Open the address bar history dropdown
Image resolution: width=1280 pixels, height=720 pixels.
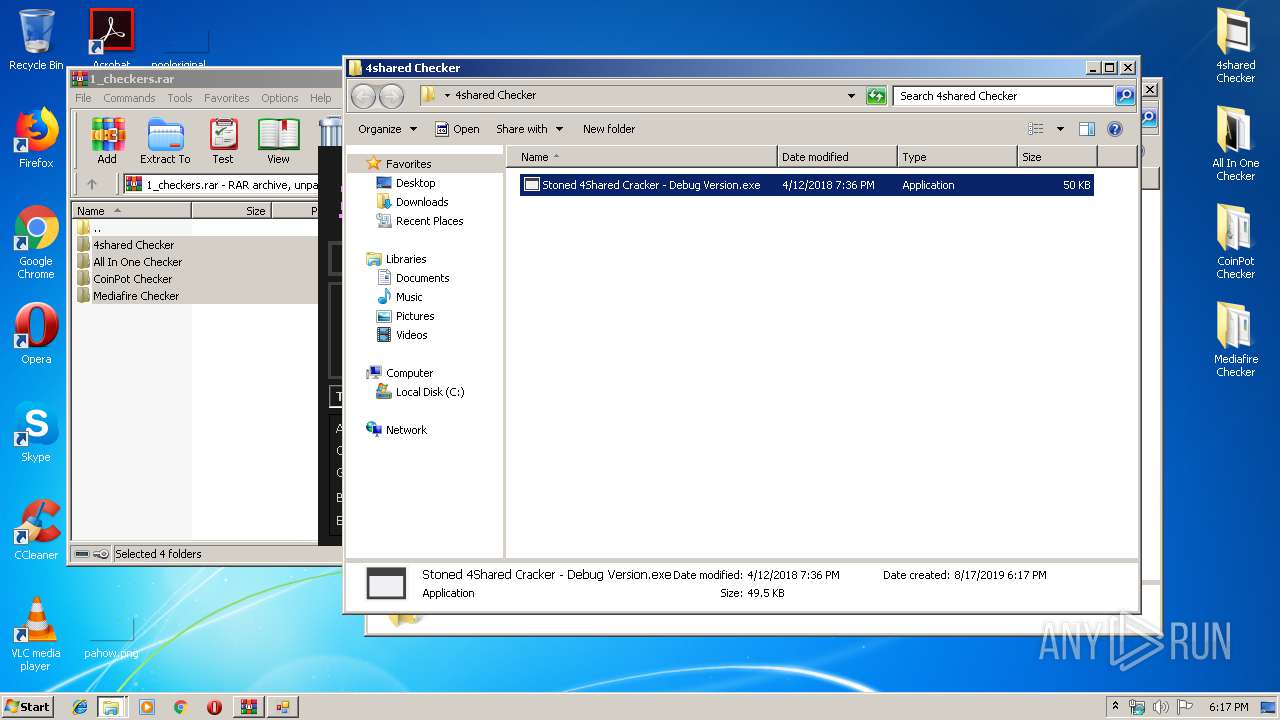coord(851,96)
